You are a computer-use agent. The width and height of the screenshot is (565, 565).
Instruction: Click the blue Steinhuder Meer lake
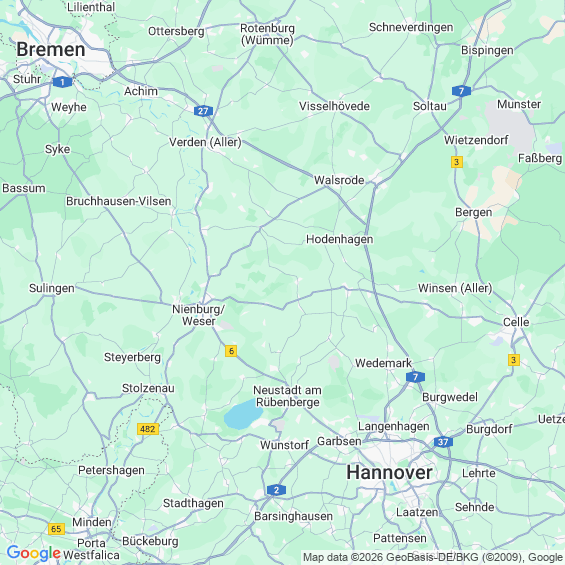click(243, 414)
